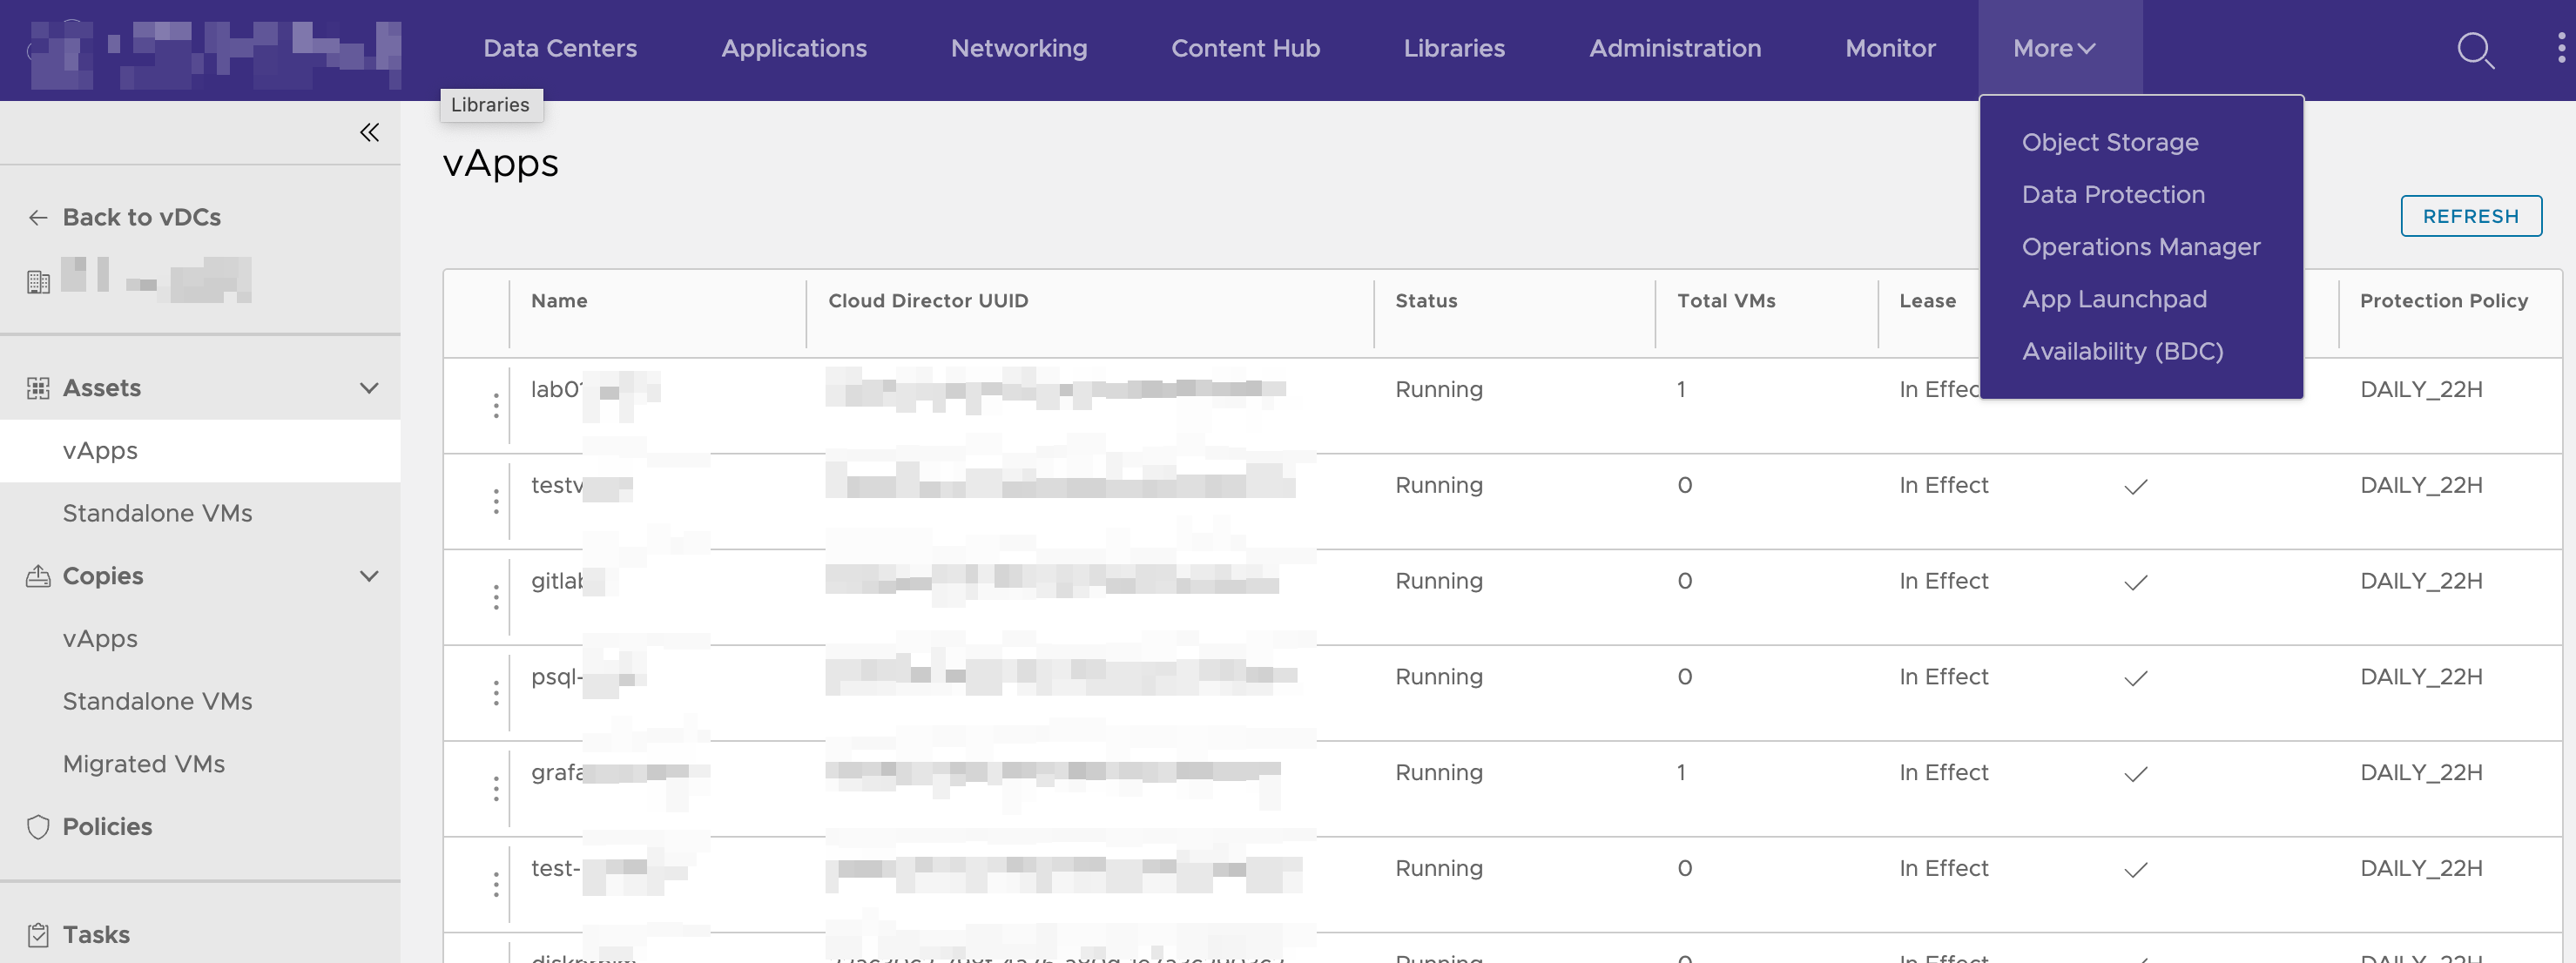
Task: Select Data Protection from the More menu
Action: click(x=2113, y=194)
